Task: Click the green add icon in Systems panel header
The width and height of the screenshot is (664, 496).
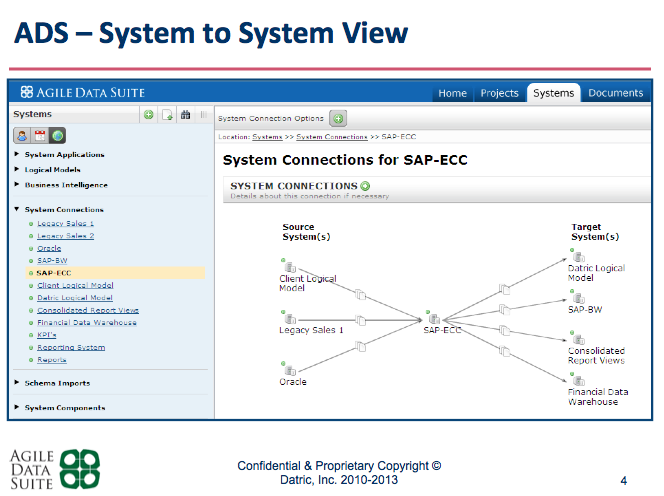Action: [149, 114]
